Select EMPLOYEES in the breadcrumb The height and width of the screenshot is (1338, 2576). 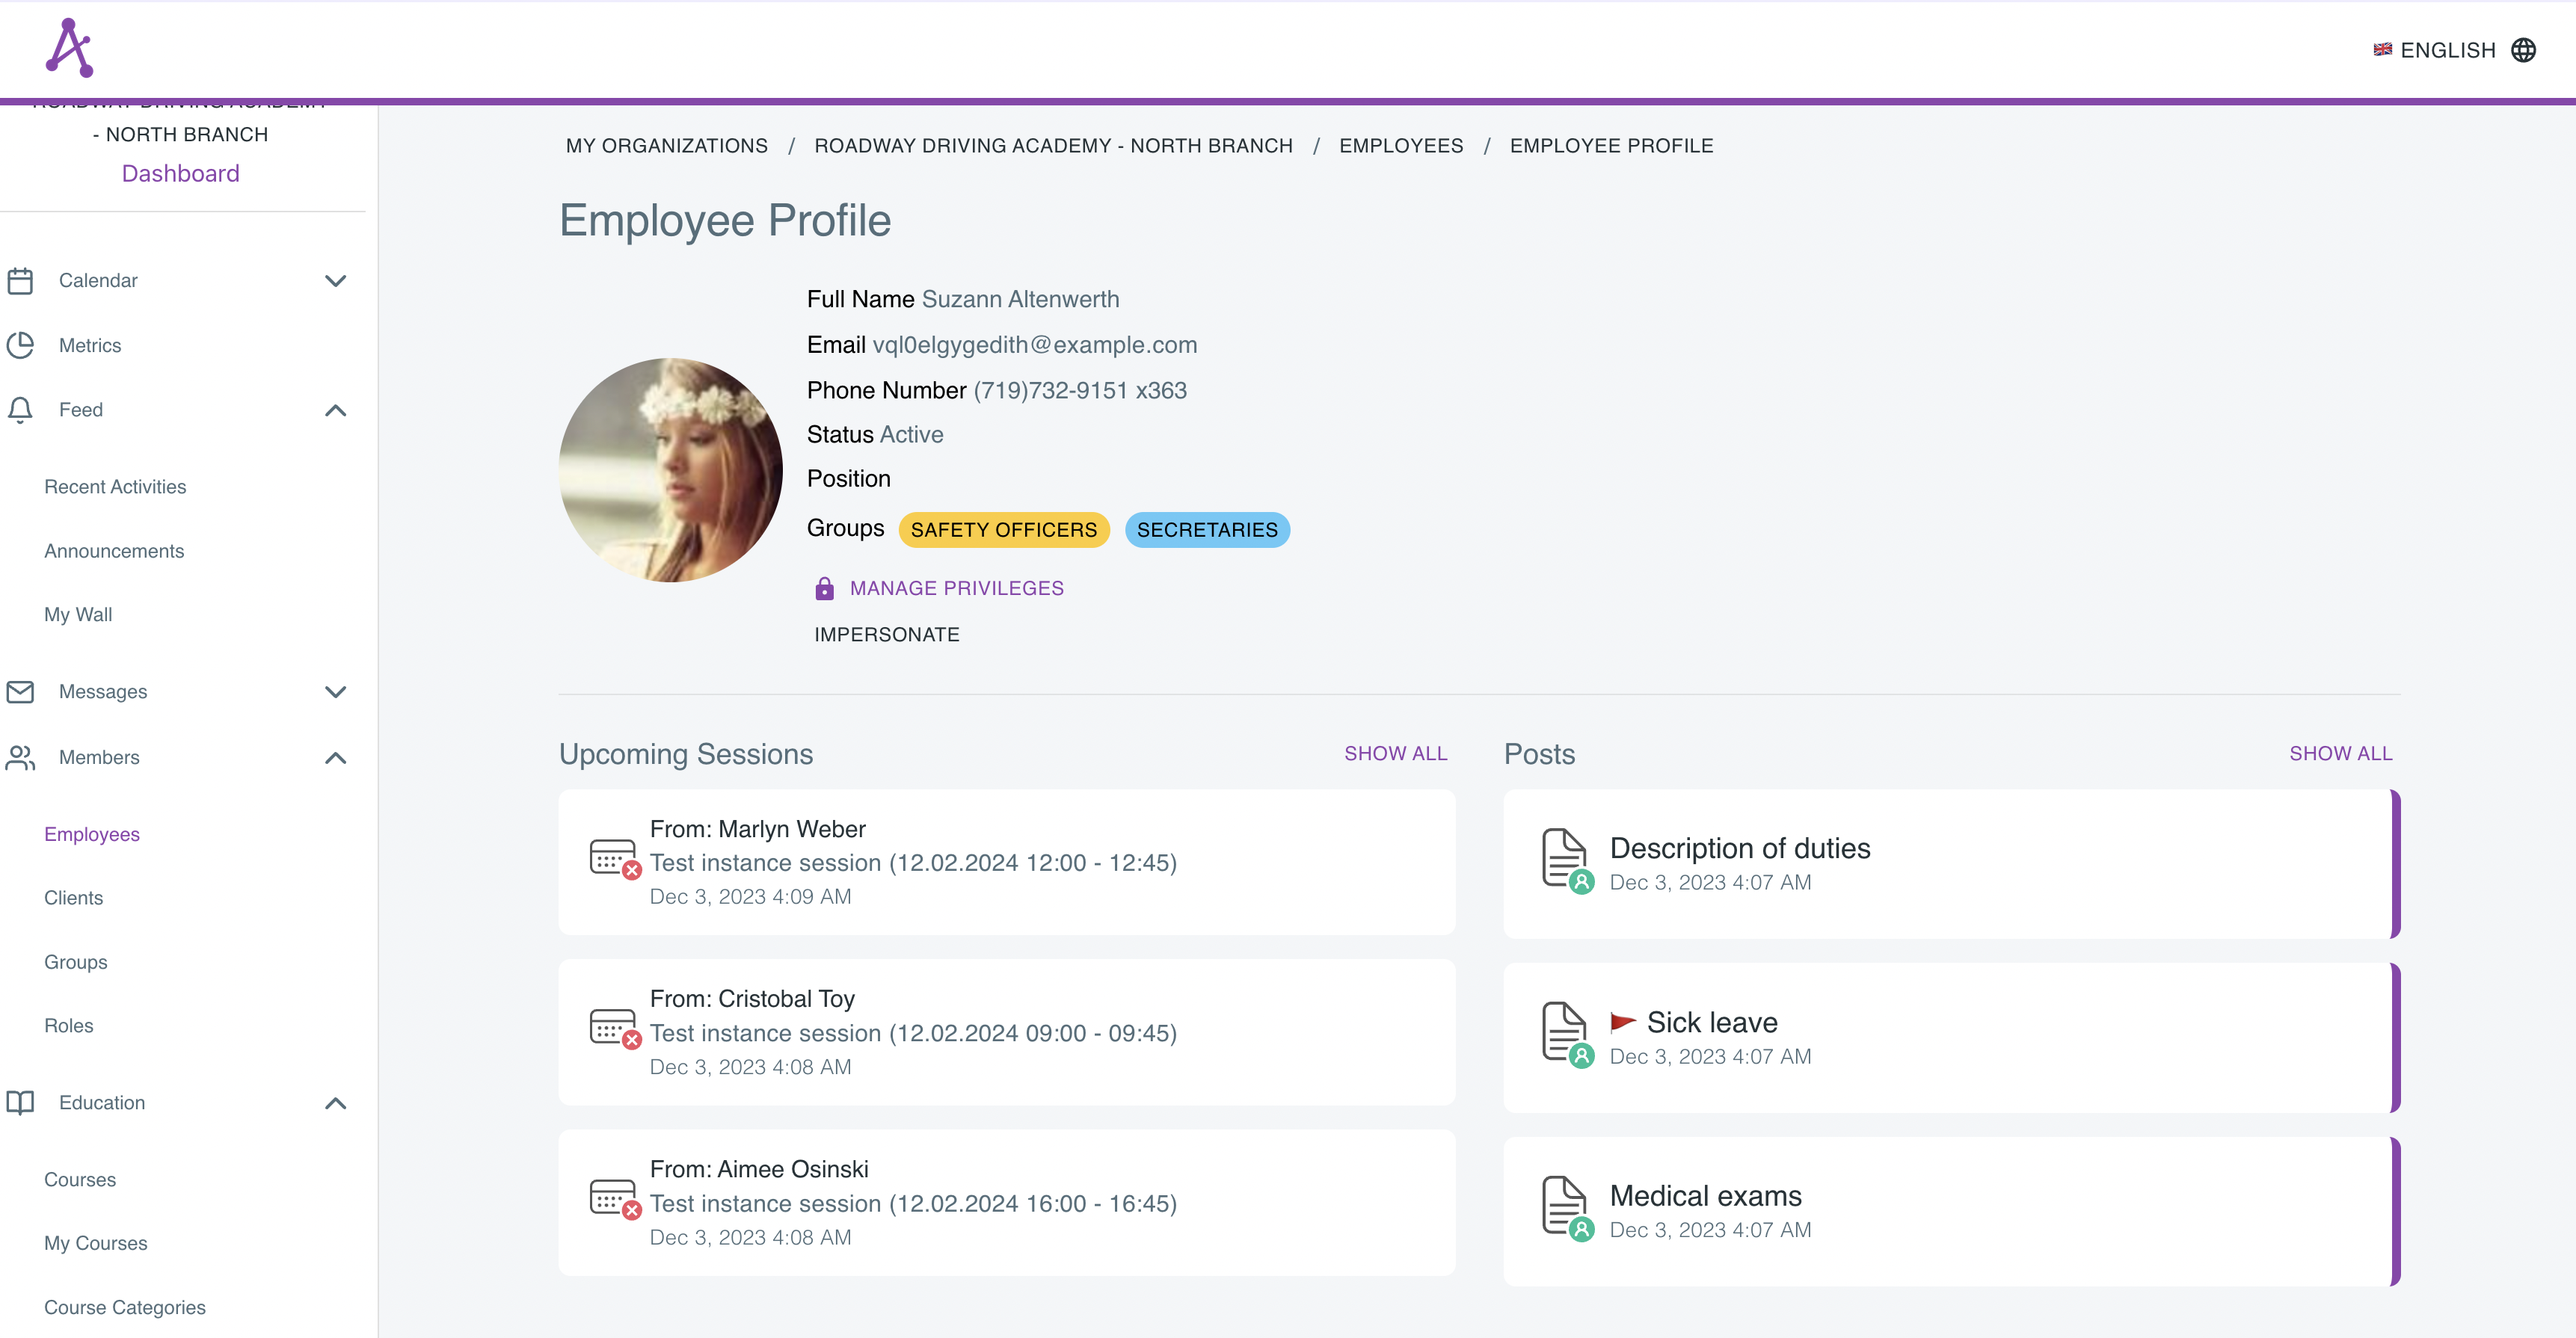pos(1401,145)
